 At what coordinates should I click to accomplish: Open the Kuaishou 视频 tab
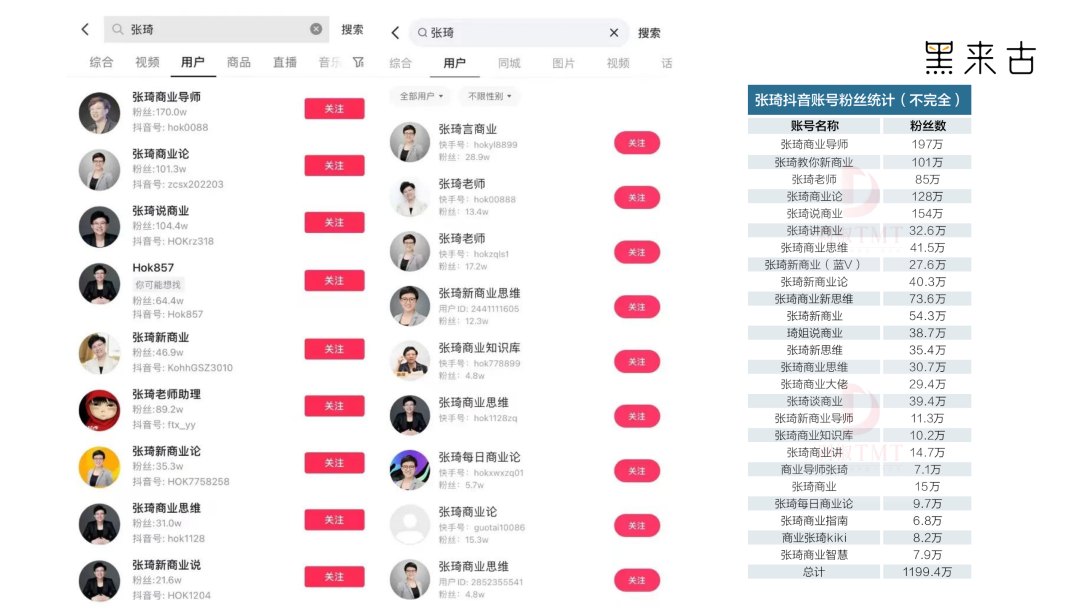[x=618, y=63]
